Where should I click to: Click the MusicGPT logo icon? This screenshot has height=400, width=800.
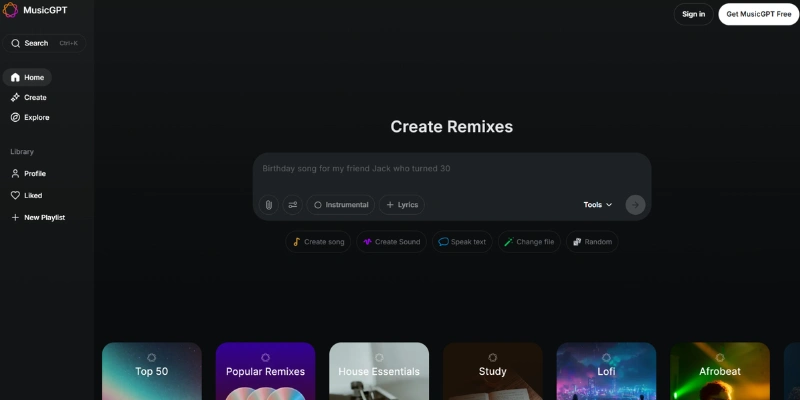(10, 10)
